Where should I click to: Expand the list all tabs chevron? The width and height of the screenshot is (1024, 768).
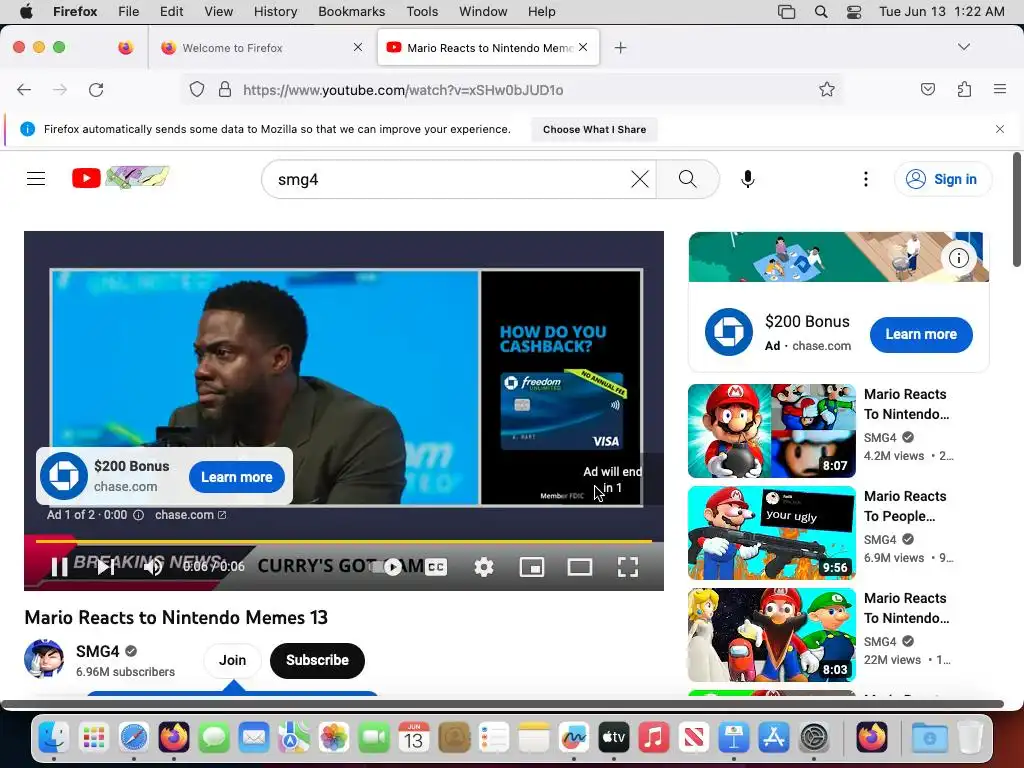point(964,47)
